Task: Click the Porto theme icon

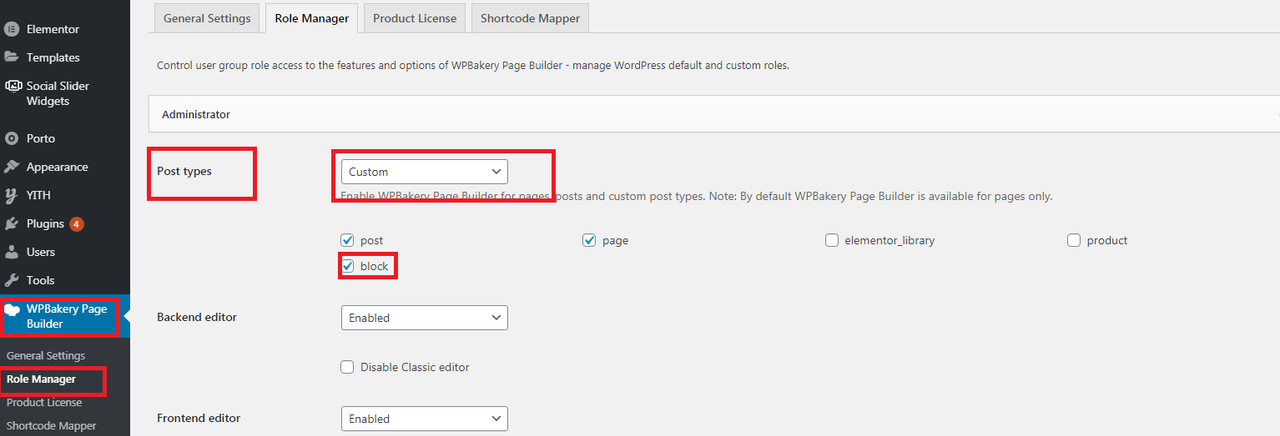Action: tap(11, 138)
